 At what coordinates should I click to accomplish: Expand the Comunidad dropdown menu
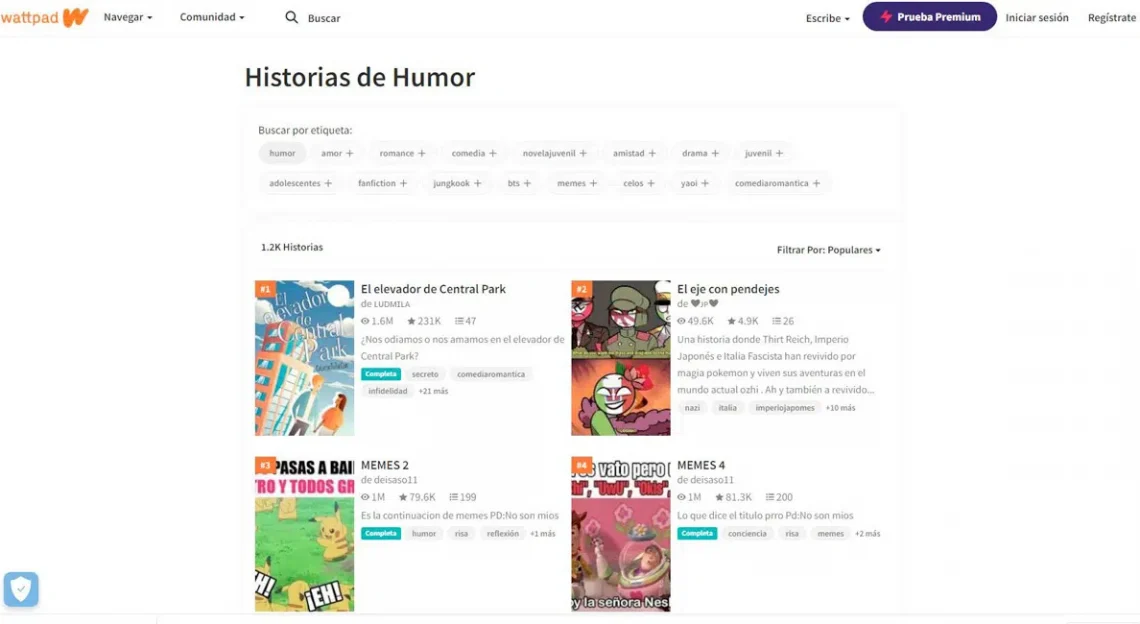coord(212,17)
